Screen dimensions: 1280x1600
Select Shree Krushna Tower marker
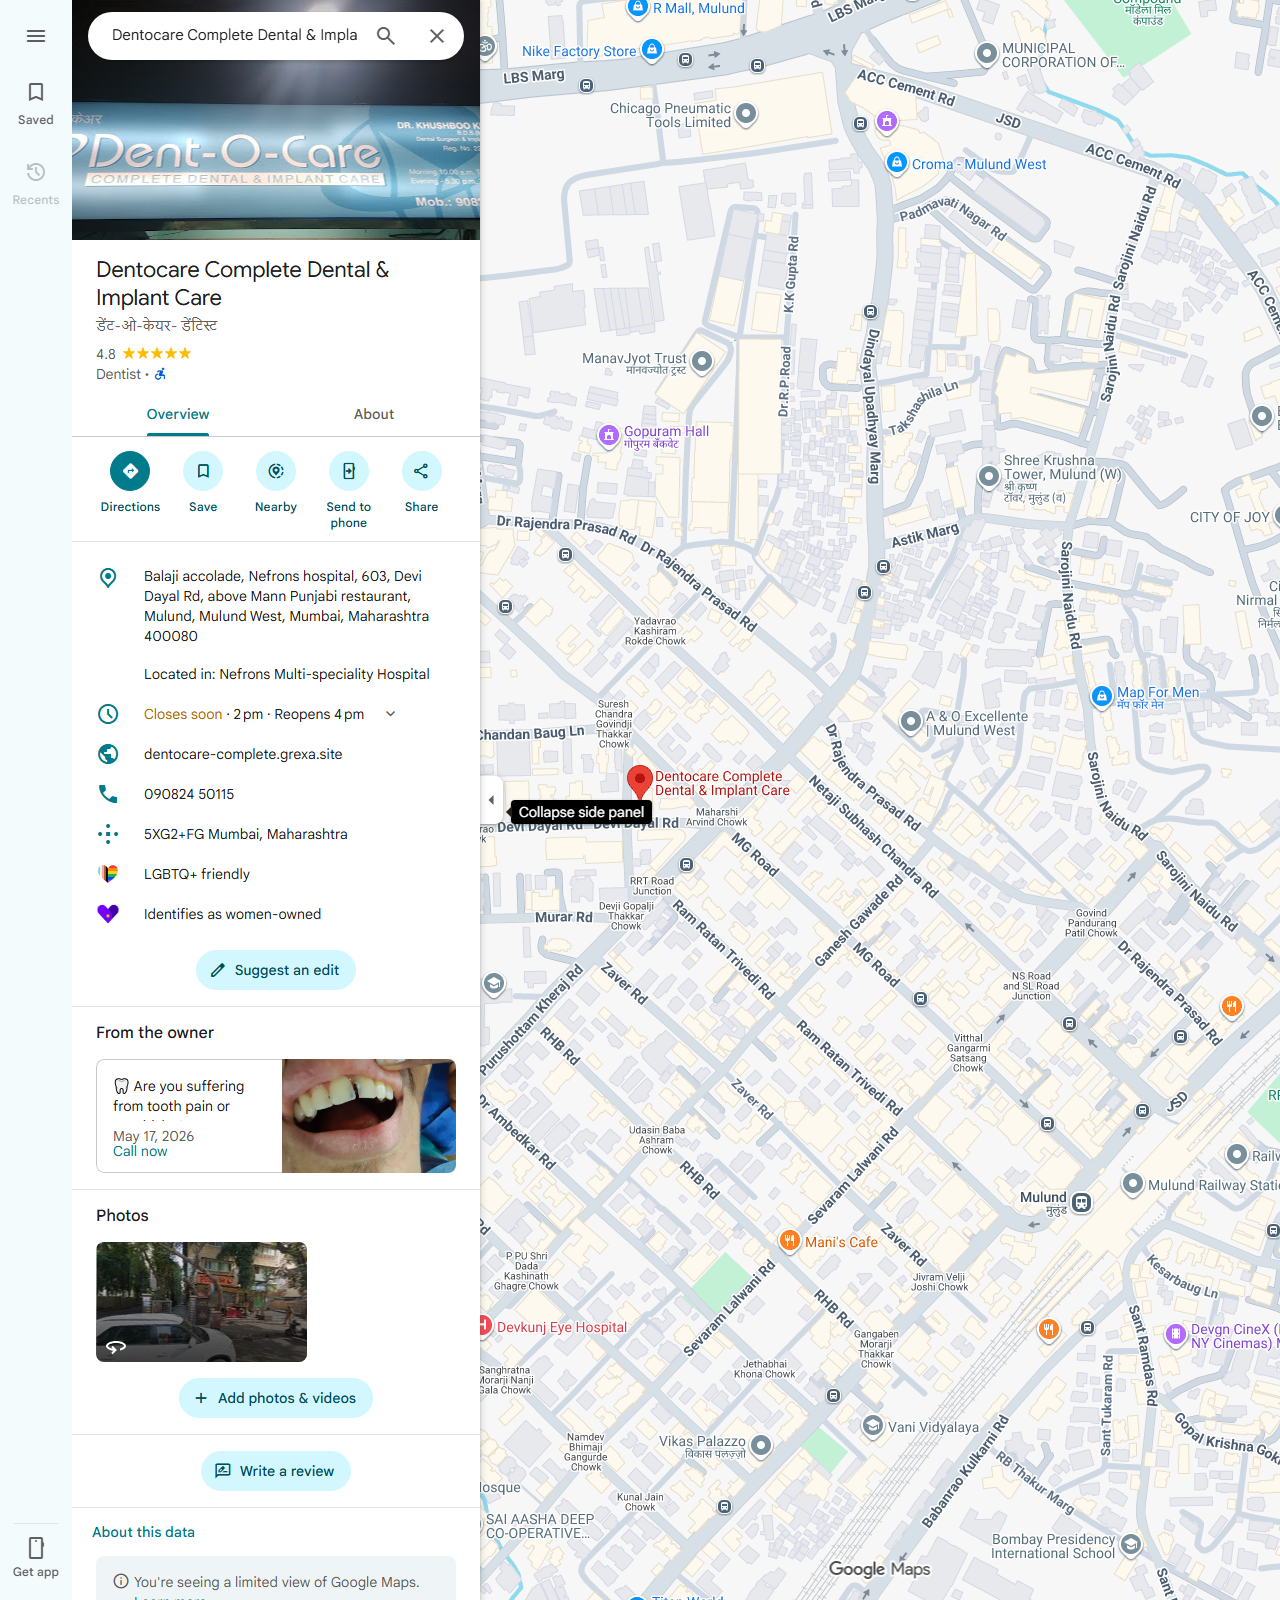point(988,476)
